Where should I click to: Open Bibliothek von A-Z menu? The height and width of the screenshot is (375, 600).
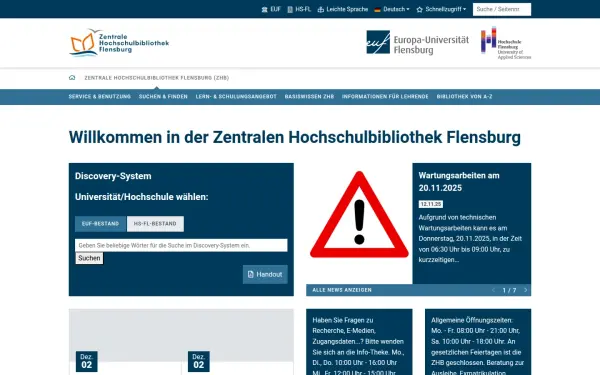tap(465, 97)
